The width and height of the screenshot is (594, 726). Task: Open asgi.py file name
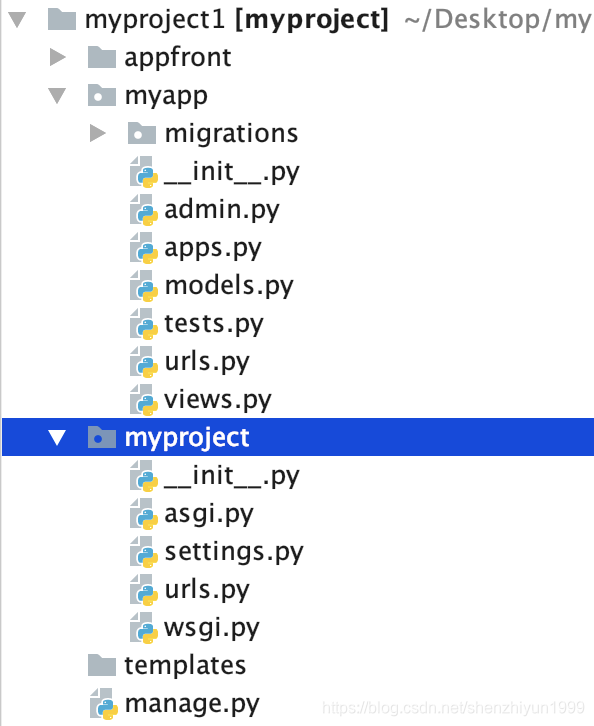[x=209, y=514]
